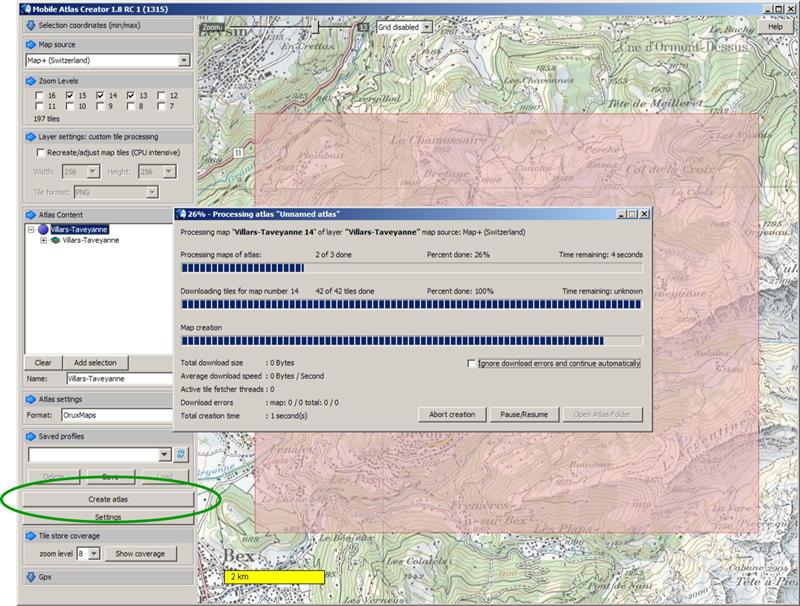The width and height of the screenshot is (800, 606).
Task: Click the arrow icon next to Gpx
Action: coord(29,577)
